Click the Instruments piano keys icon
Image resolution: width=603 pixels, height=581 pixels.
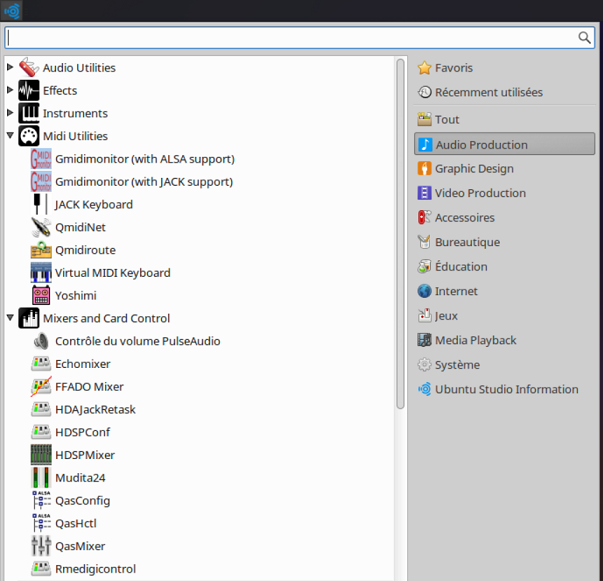(x=29, y=113)
